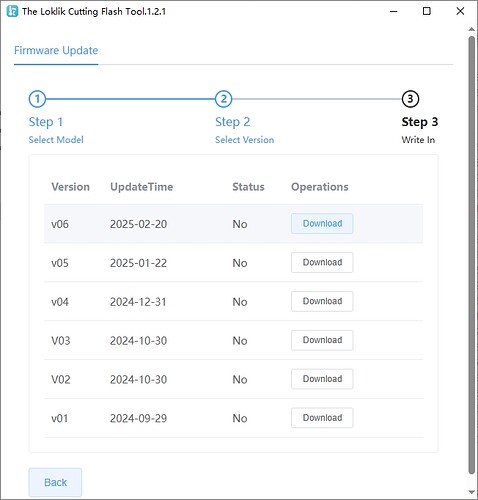This screenshot has width=478, height=500.
Task: Click the No status in v01 row
Action: pos(240,418)
